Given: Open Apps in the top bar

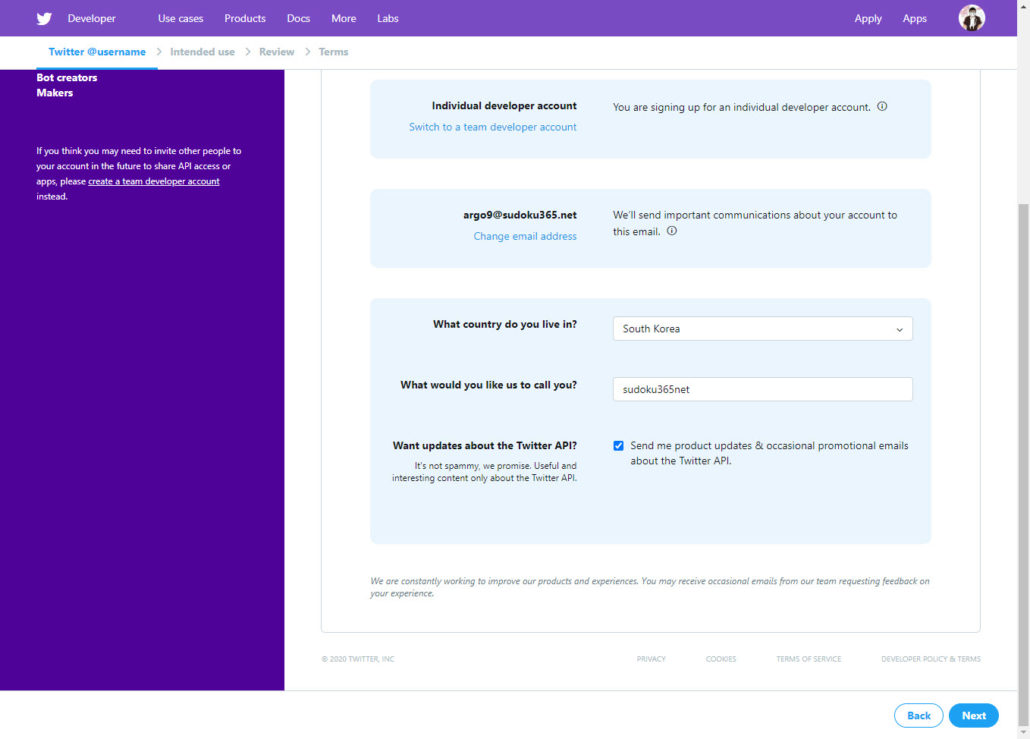Looking at the screenshot, I should click(914, 18).
